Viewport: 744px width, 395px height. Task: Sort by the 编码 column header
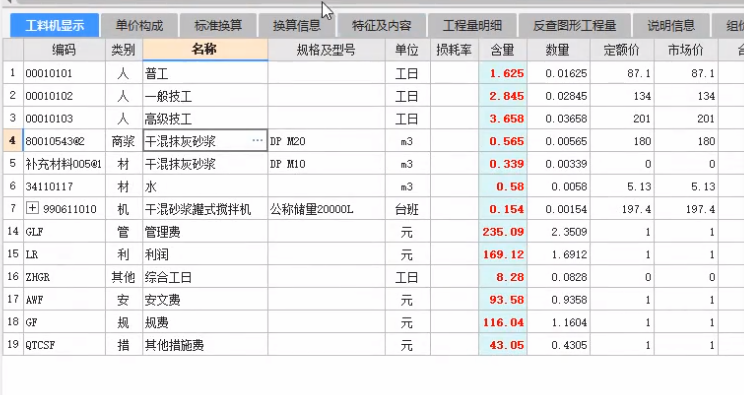click(x=64, y=50)
